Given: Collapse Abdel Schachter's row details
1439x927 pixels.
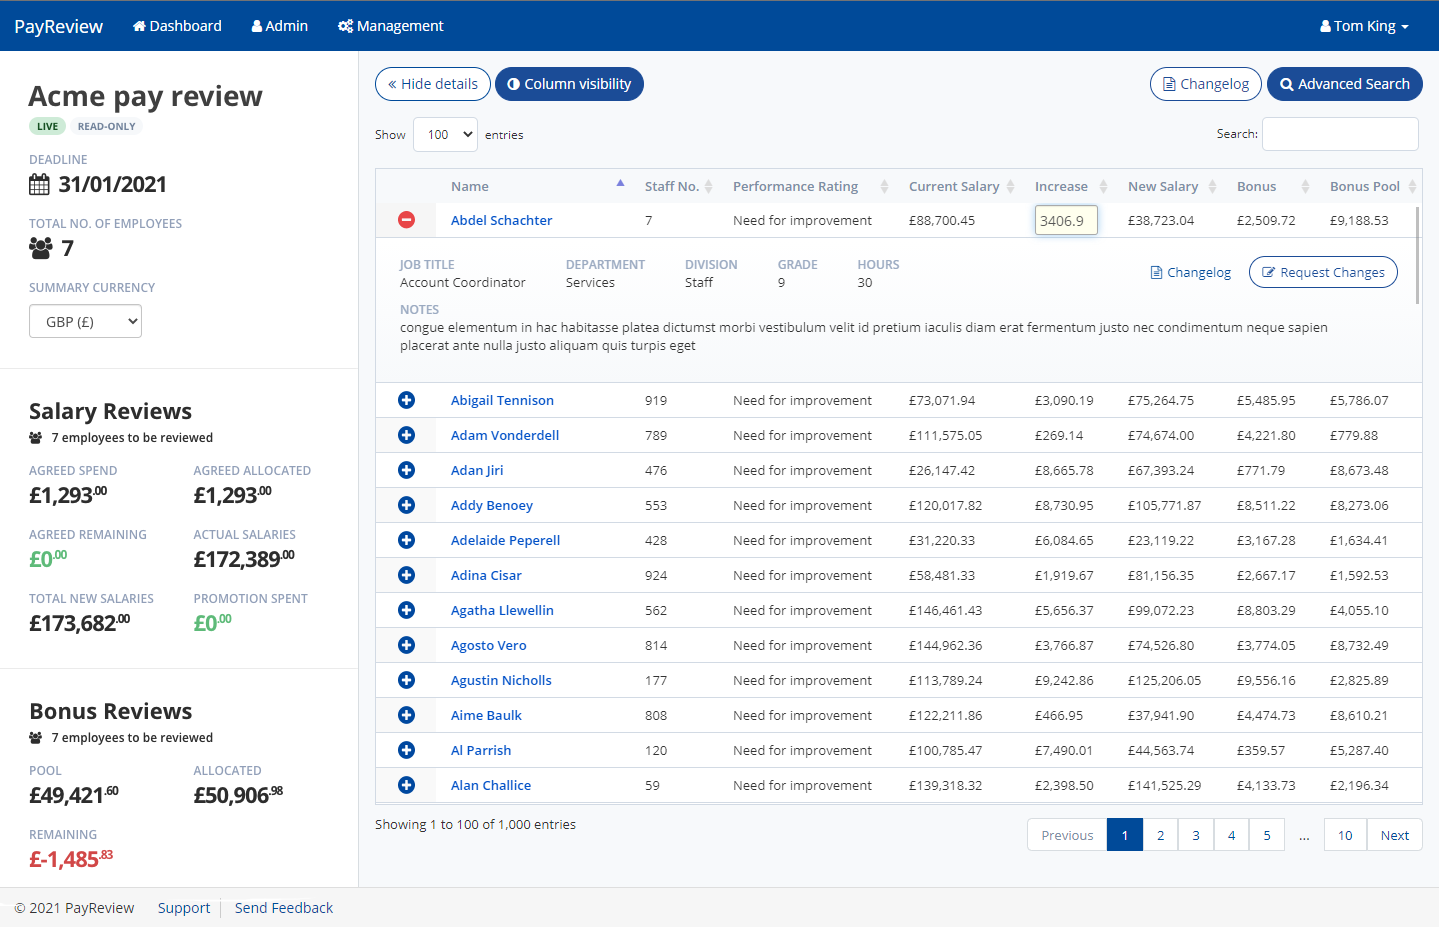Looking at the screenshot, I should tap(406, 220).
